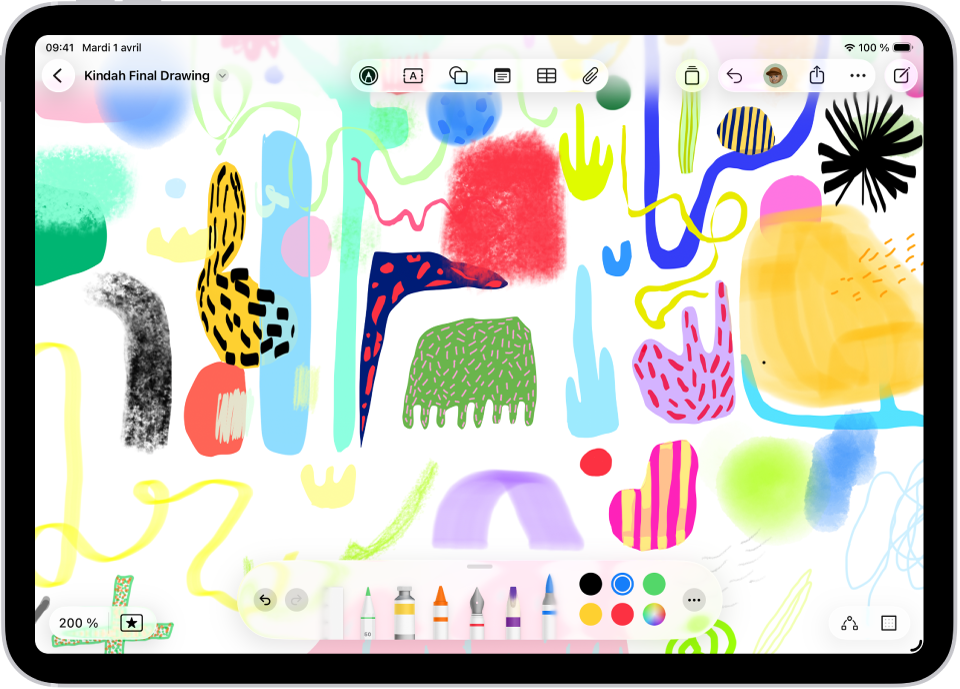Viewport: 960px width, 689px height.
Task: Toggle the drawing tools mode
Action: tap(368, 75)
